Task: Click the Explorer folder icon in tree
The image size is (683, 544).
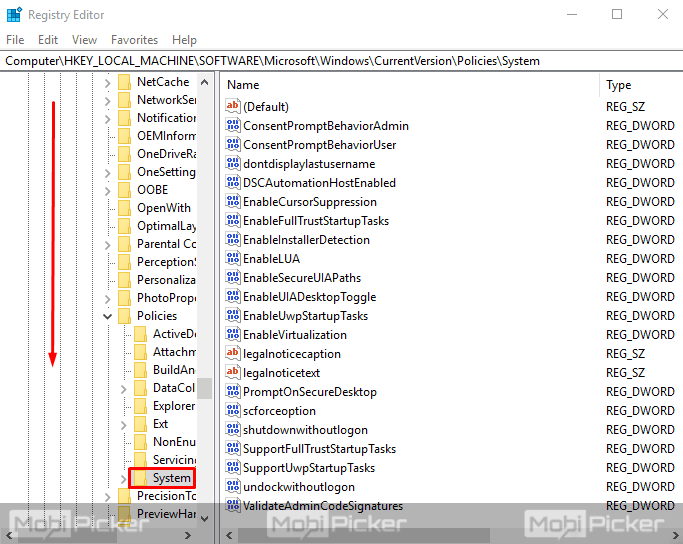Action: (x=140, y=406)
